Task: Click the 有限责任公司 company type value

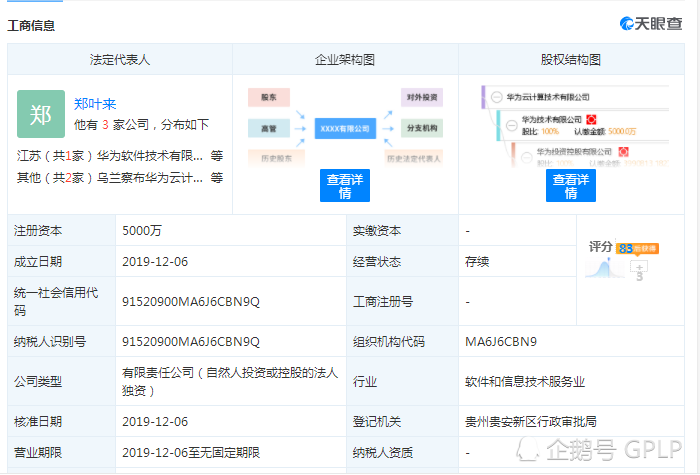Action: tap(230, 381)
